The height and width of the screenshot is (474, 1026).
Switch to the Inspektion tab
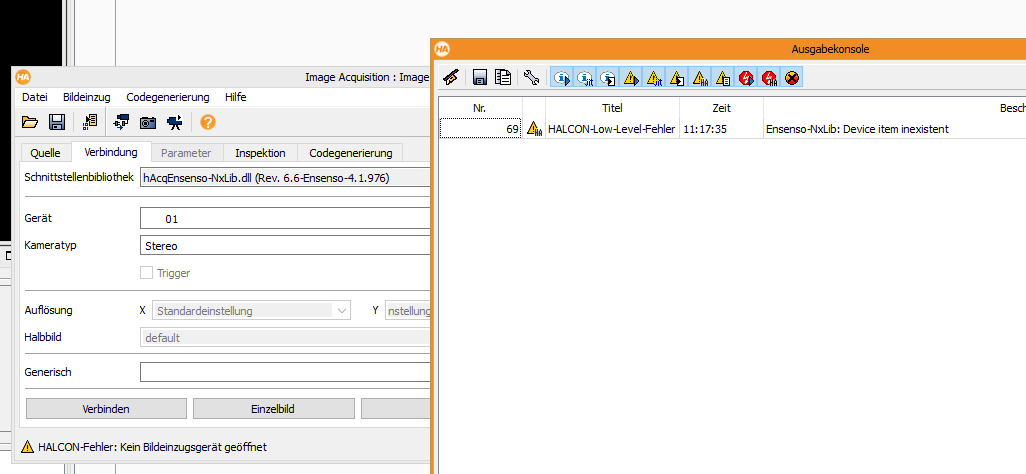pyautogui.click(x=260, y=153)
